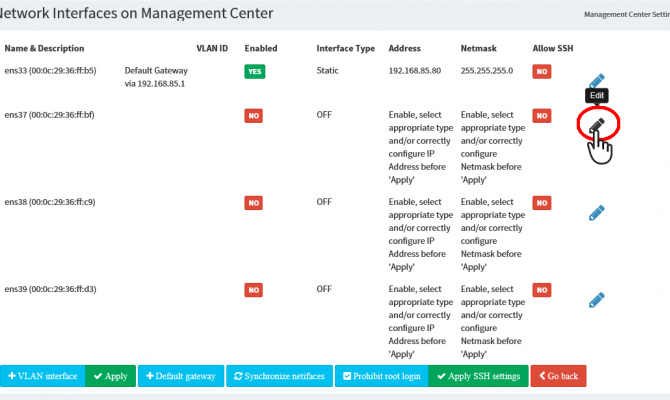670x400 pixels.
Task: Select the ens38 interface name
Action: (50, 203)
